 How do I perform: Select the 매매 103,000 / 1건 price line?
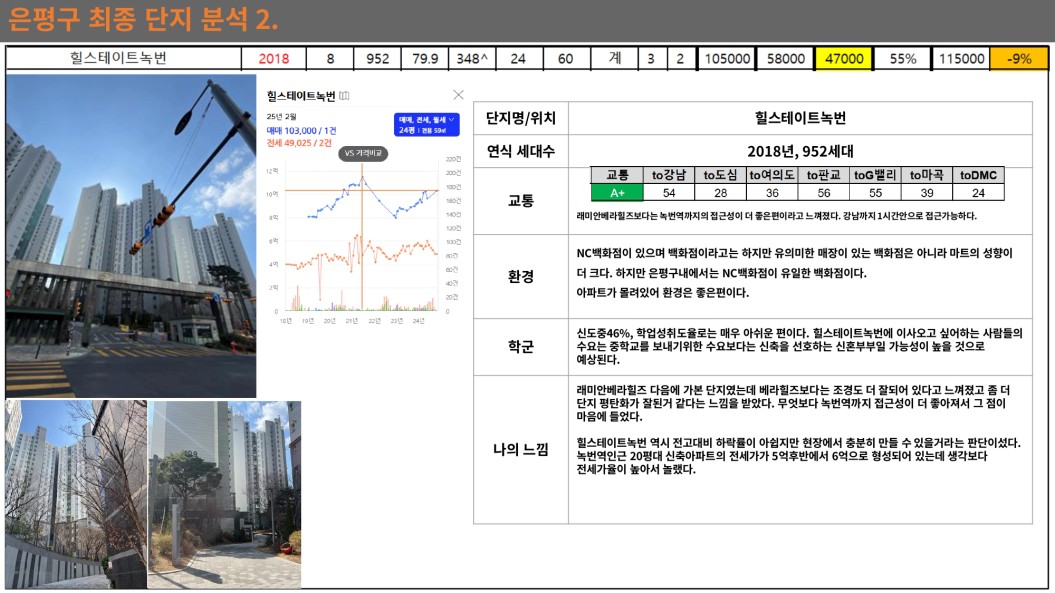tap(301, 131)
